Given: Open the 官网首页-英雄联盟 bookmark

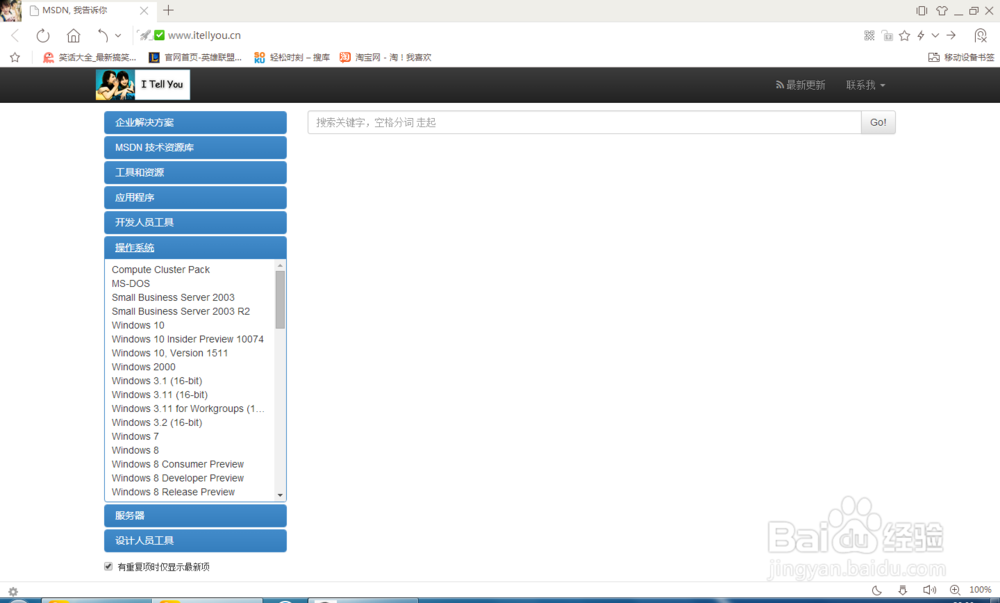Looking at the screenshot, I should 195,57.
